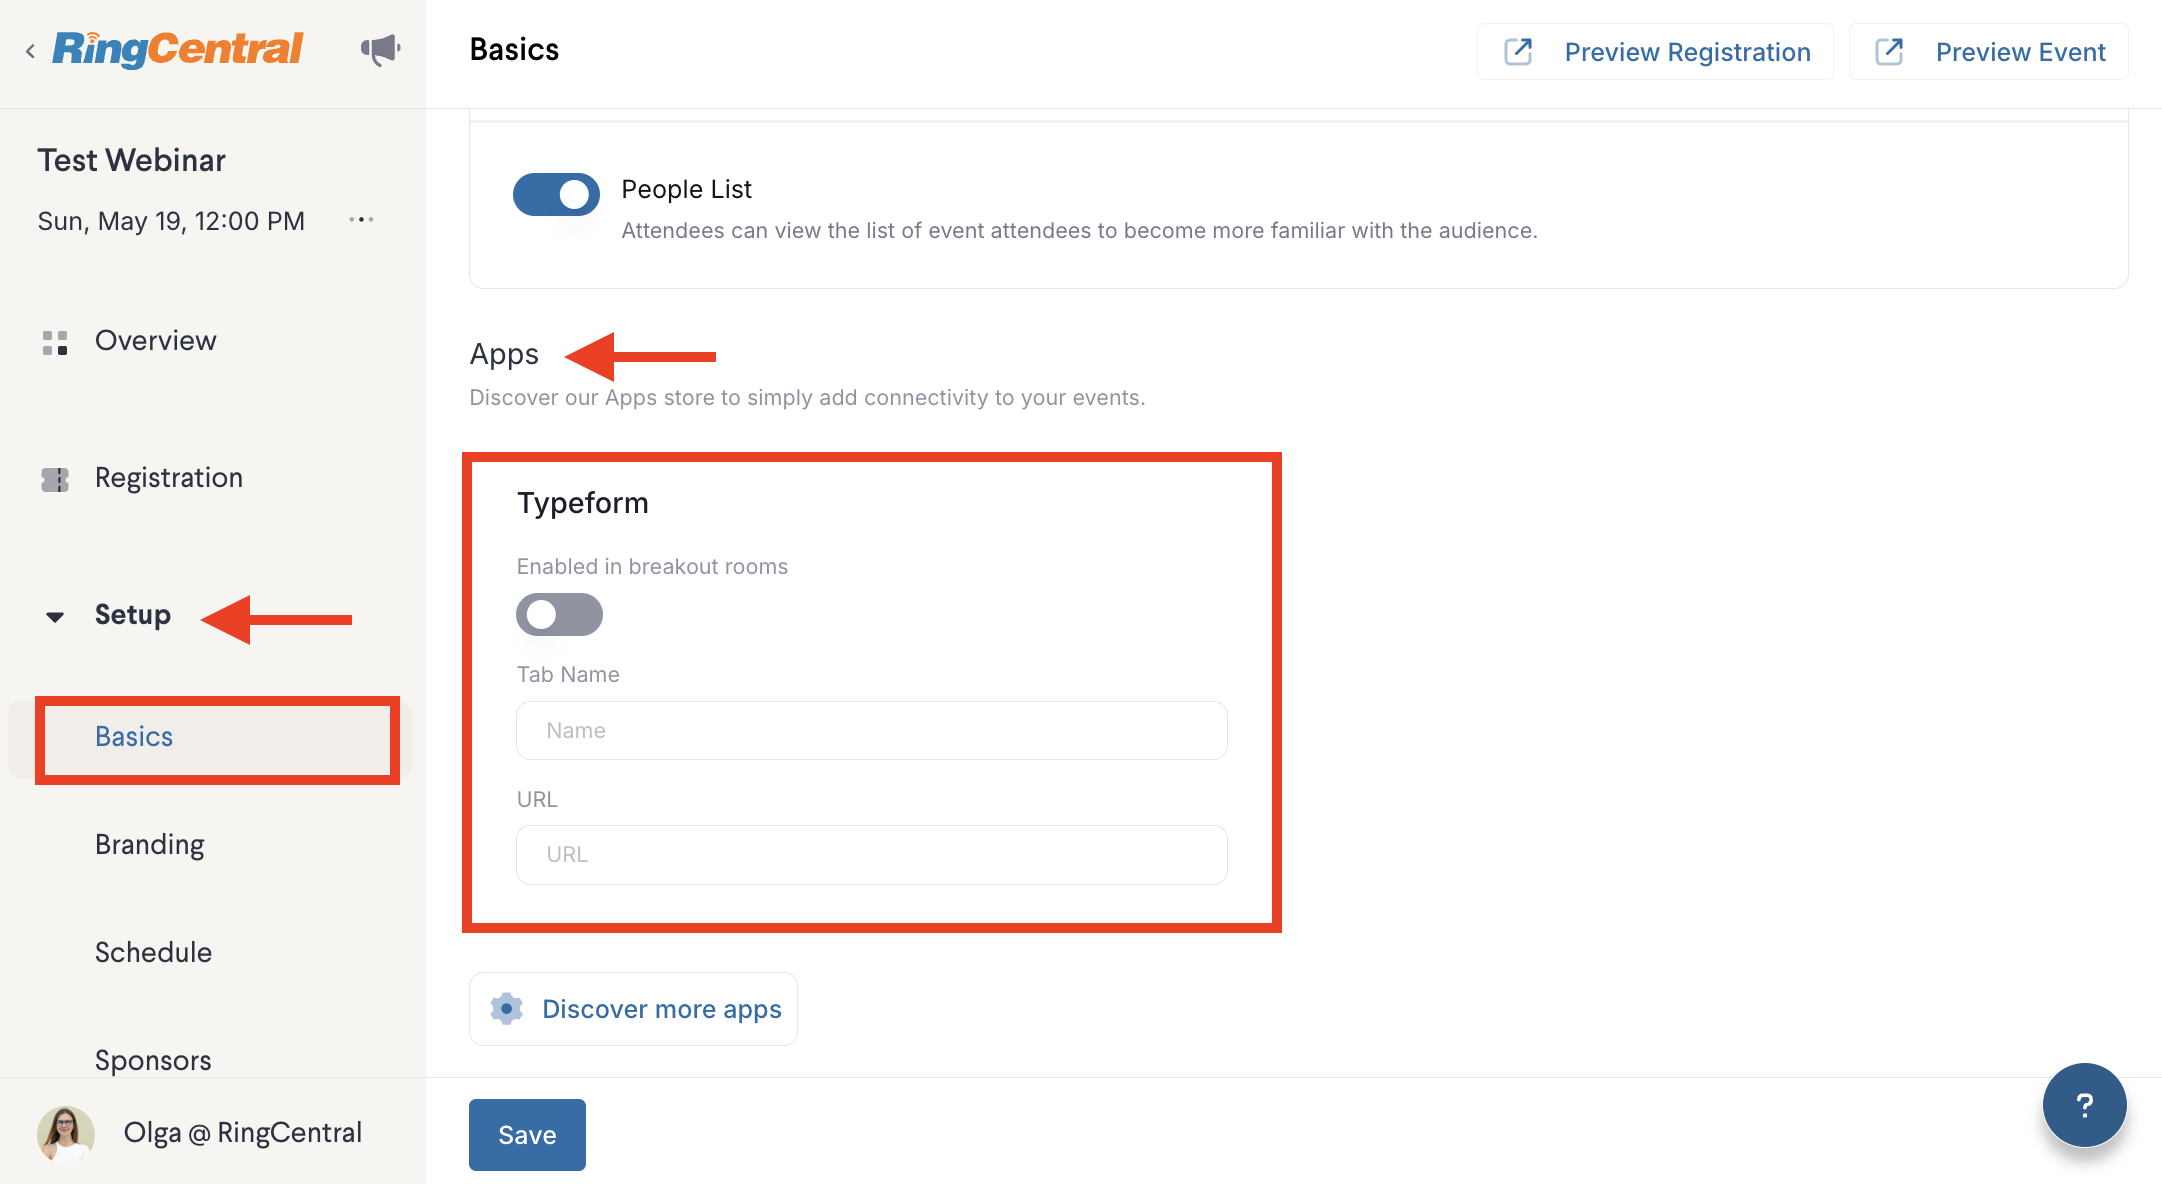Collapse the Setup section arrow
The height and width of the screenshot is (1184, 2162).
[x=55, y=617]
